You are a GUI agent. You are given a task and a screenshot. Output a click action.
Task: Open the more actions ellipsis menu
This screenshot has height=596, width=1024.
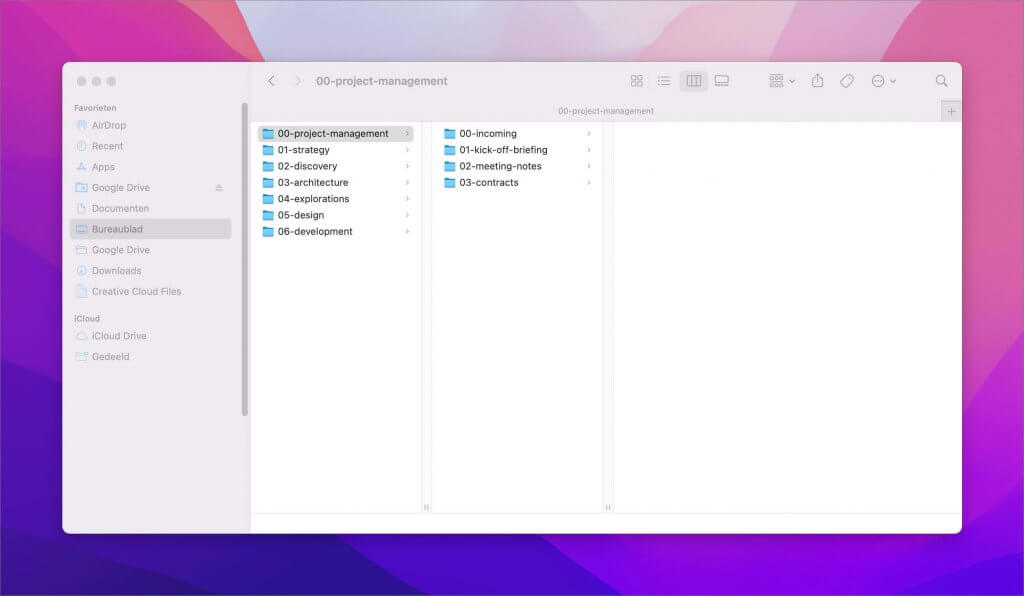(884, 81)
